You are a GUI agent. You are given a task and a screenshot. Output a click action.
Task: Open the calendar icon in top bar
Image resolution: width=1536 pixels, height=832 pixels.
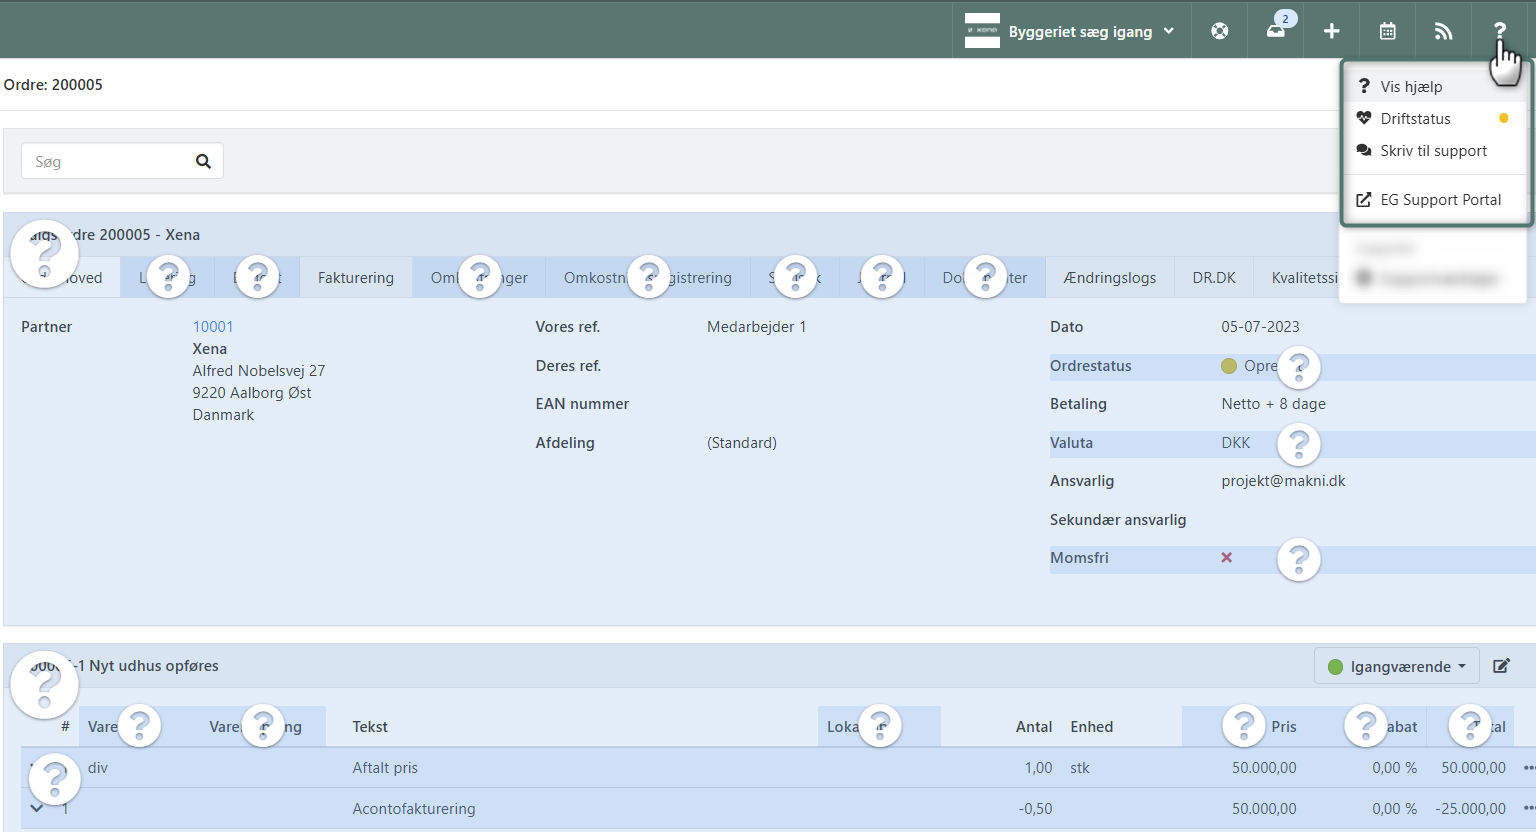click(1387, 31)
